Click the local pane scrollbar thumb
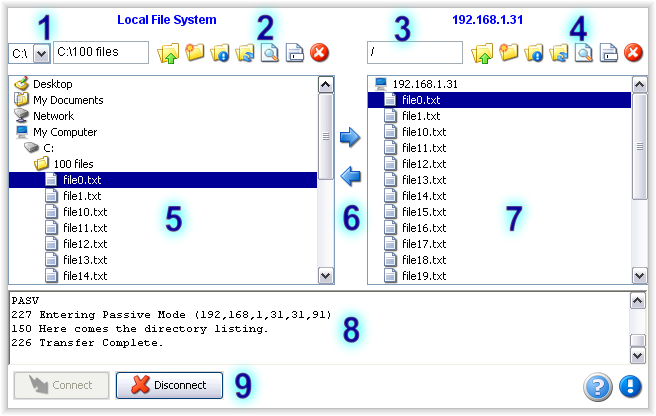The width and height of the screenshot is (656, 416). [x=325, y=136]
